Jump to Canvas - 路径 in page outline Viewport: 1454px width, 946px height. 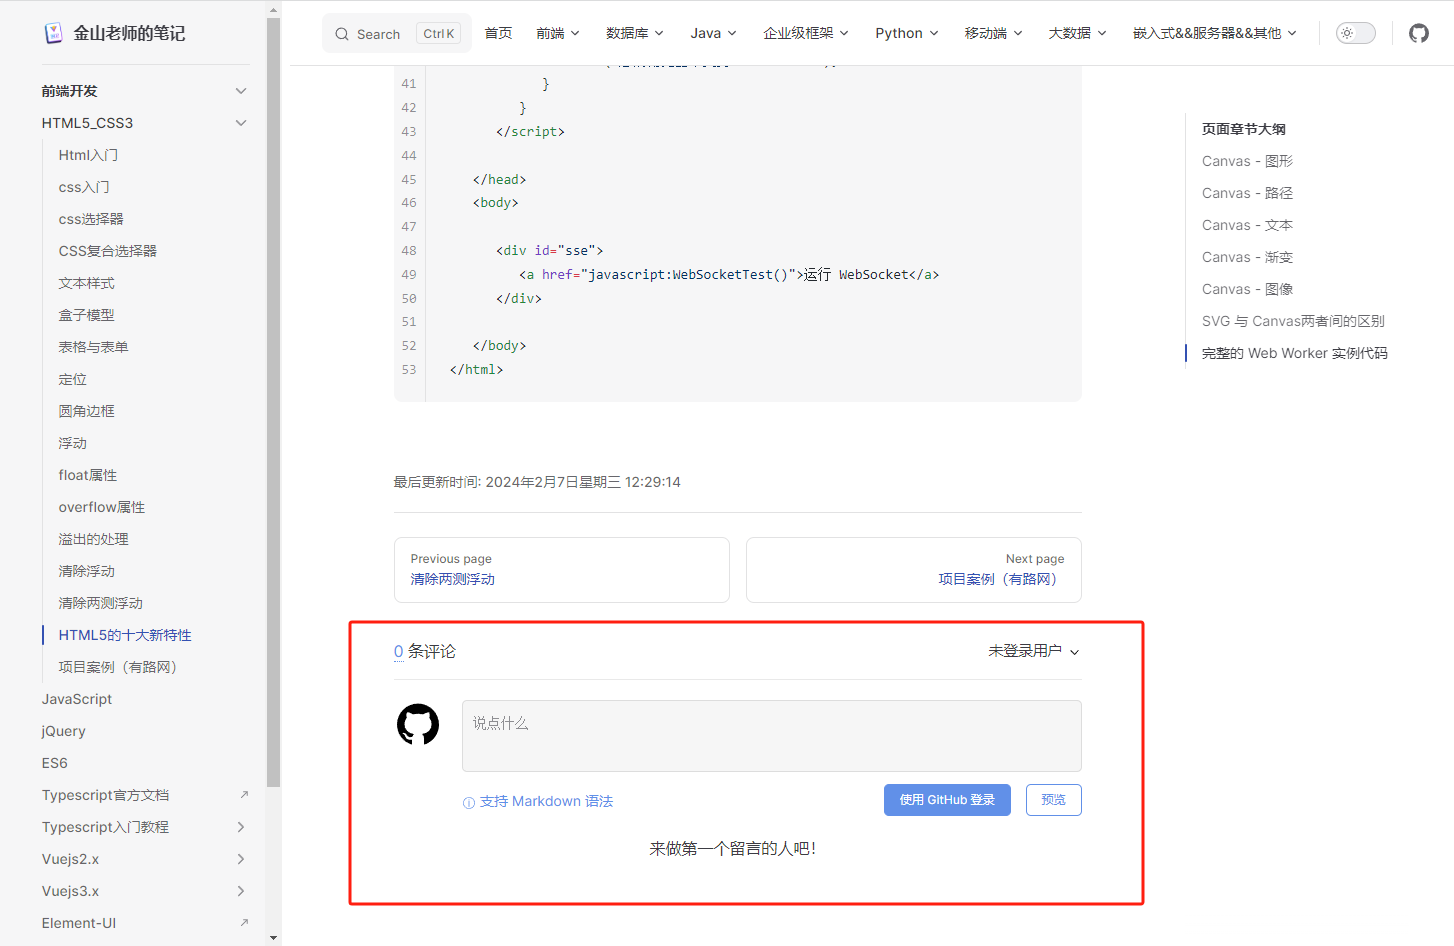[1247, 193]
